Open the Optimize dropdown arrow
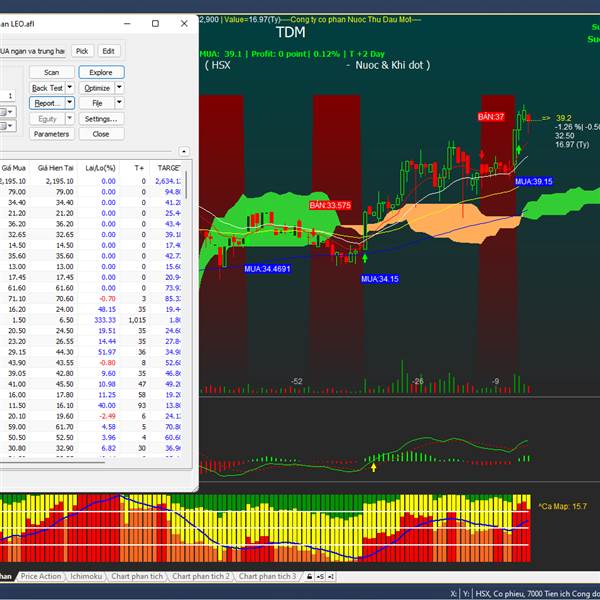Screen dimensions: 600x600 (119, 88)
